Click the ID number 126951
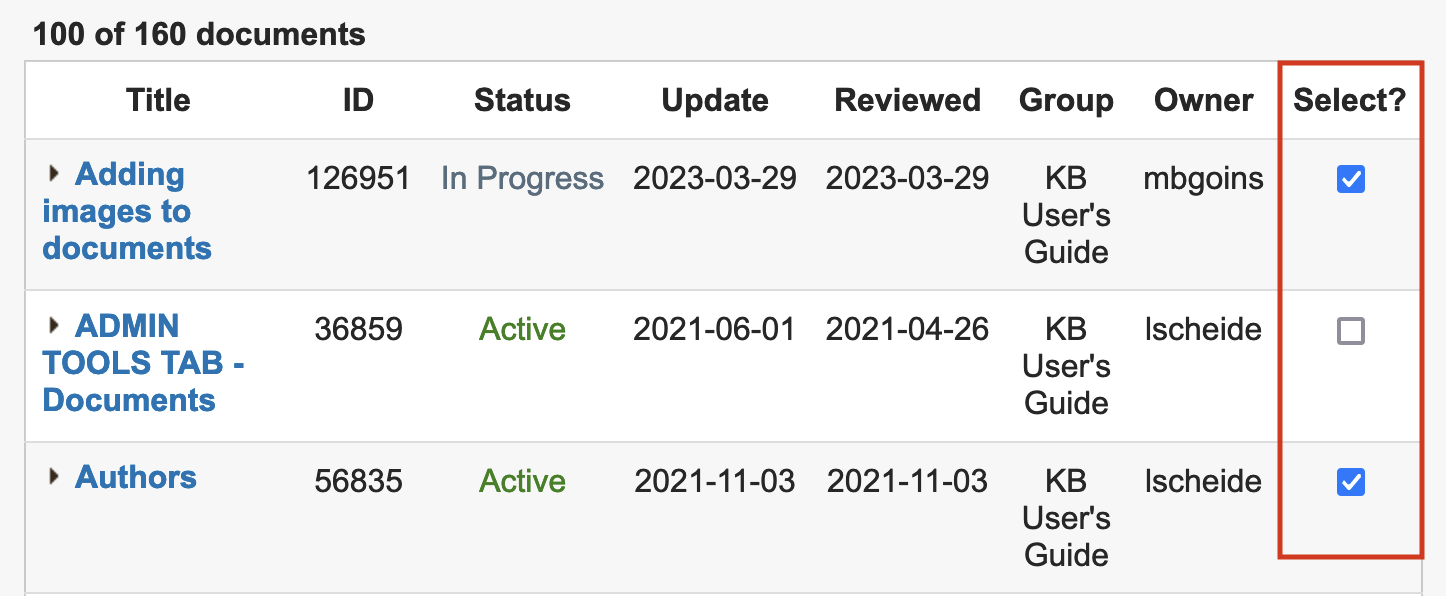The width and height of the screenshot is (1446, 596). point(358,179)
